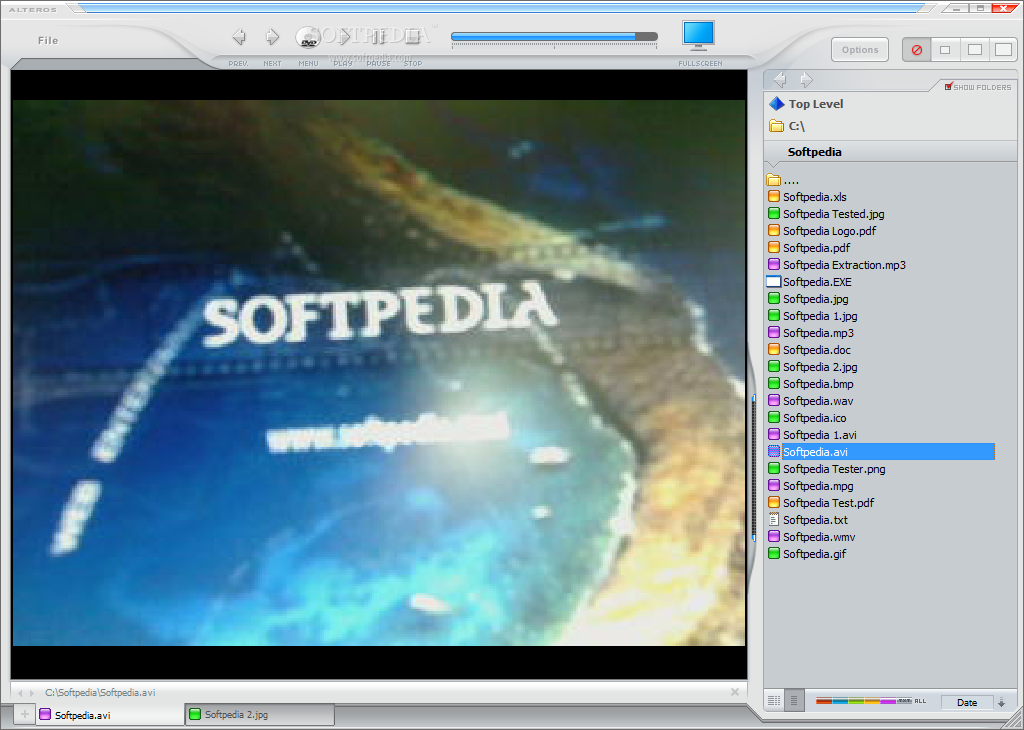Click the video display area
The image size is (1024, 730).
(x=379, y=373)
